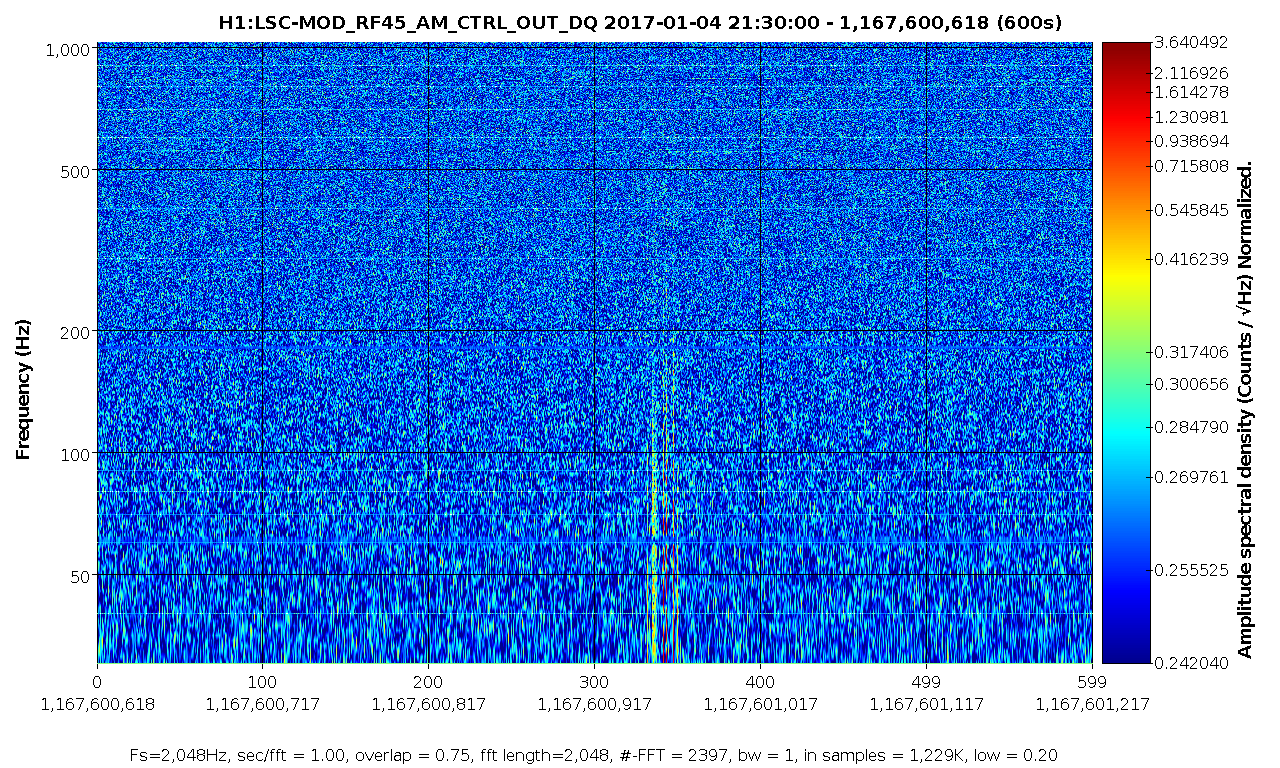Click the Amplitude spectral density colorbar label
The image size is (1280, 768).
click(x=1245, y=411)
